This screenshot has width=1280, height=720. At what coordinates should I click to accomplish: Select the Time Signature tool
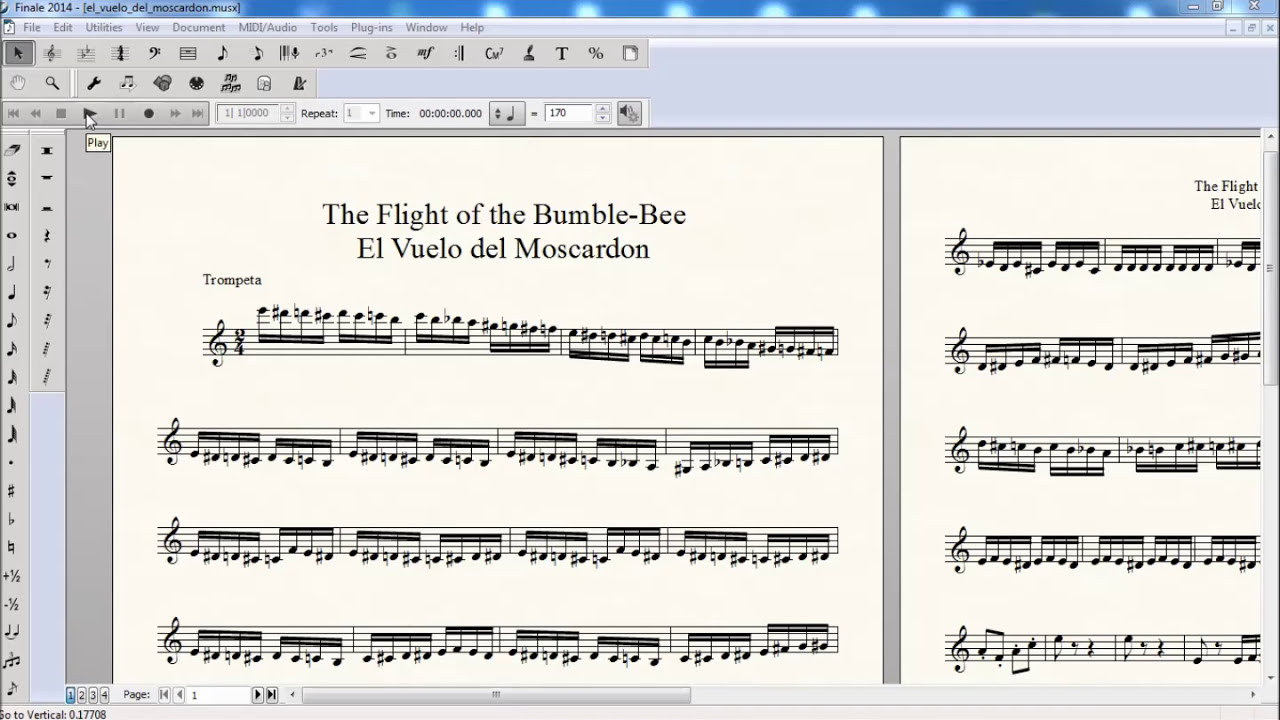click(120, 53)
